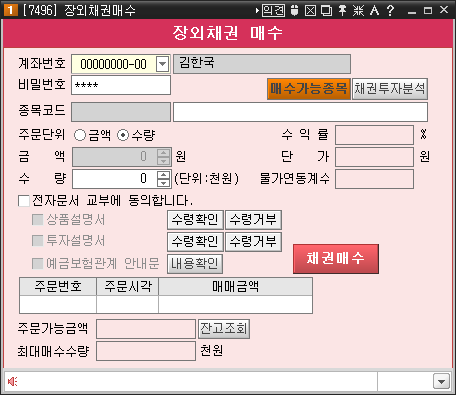The width and height of the screenshot is (456, 395).
Task: Check the 투자설명서 checkbox
Action: click(37, 241)
